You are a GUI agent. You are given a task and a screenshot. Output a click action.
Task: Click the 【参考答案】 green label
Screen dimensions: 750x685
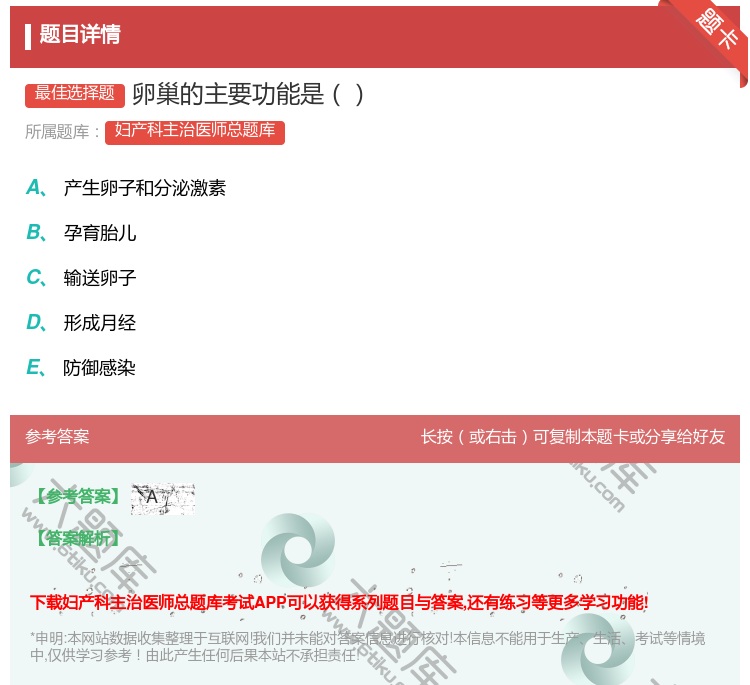tap(76, 497)
